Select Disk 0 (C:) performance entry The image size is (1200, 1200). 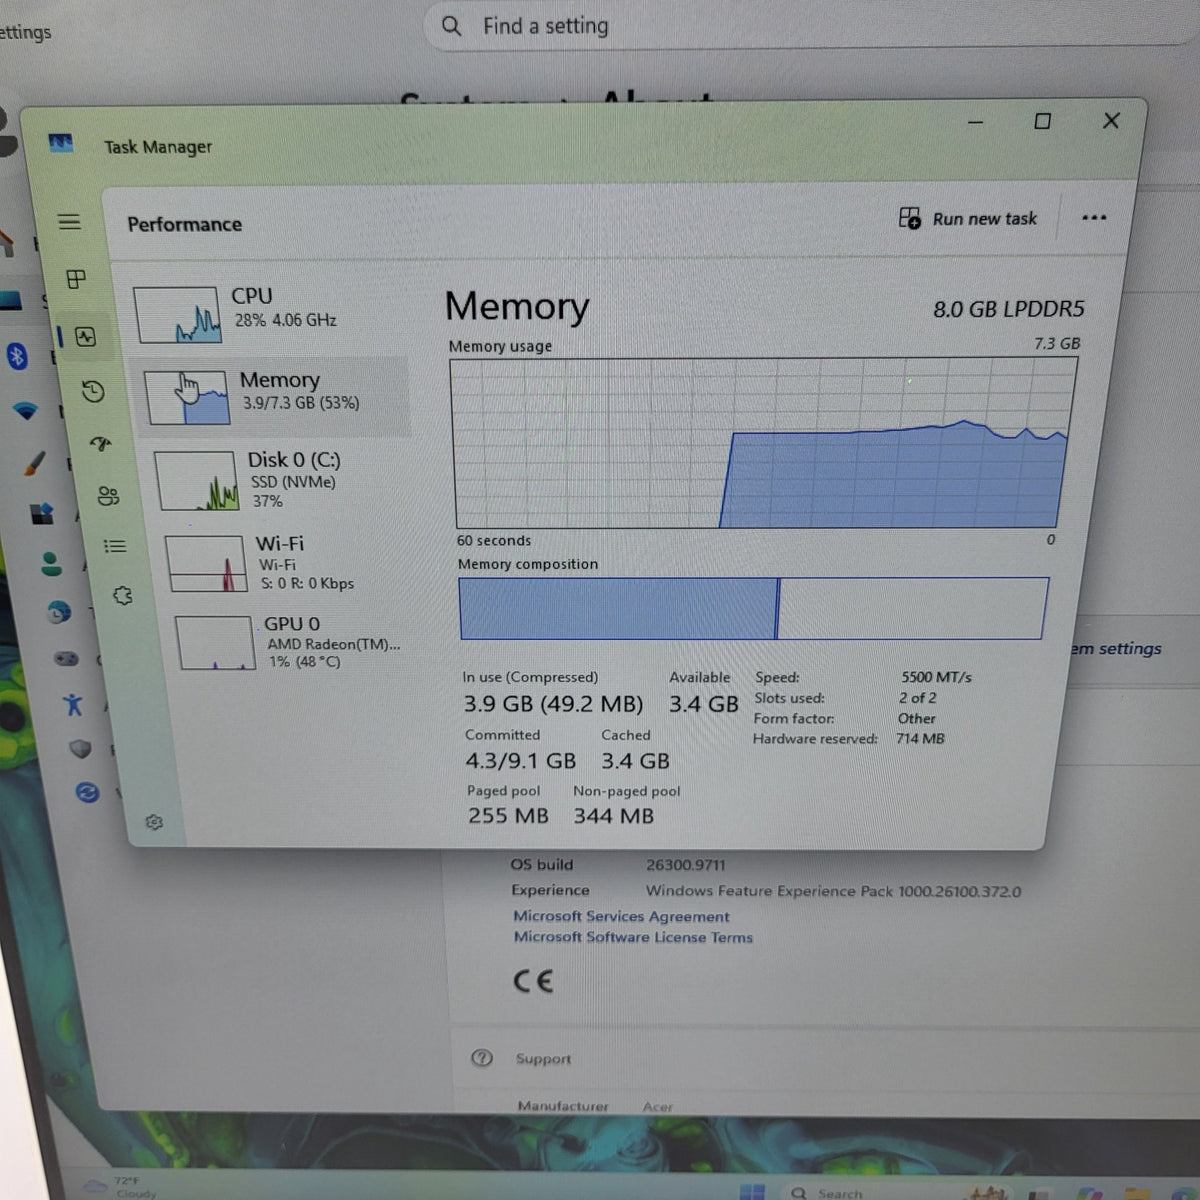pyautogui.click(x=282, y=479)
